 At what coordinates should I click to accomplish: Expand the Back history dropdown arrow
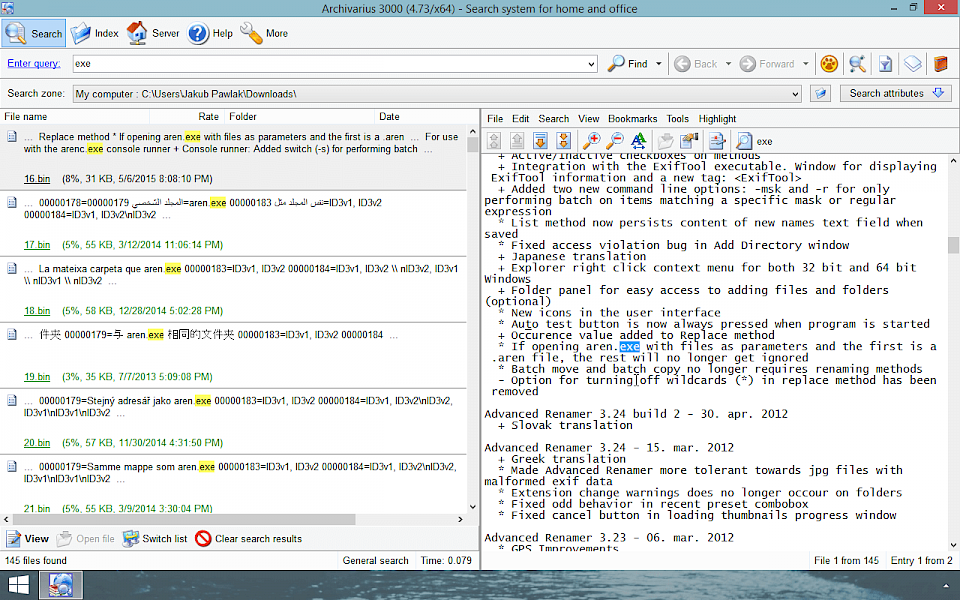point(728,64)
